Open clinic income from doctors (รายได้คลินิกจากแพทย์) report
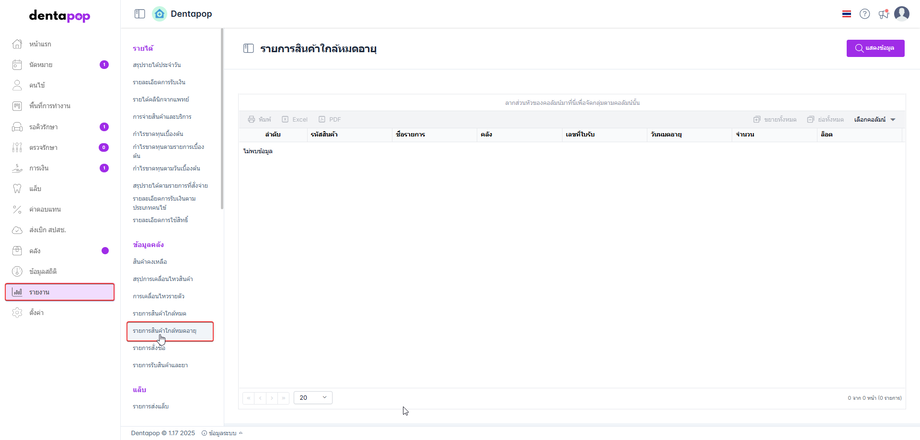Screen dimensions: 920x440 pos(161,99)
